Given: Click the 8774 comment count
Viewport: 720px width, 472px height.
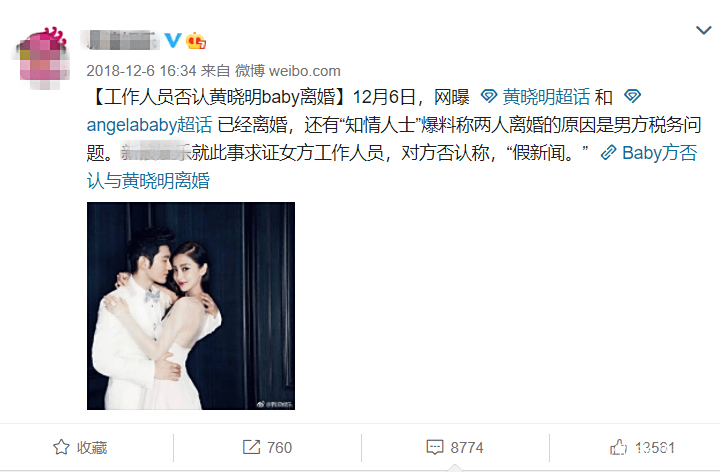Looking at the screenshot, I should tap(467, 448).
